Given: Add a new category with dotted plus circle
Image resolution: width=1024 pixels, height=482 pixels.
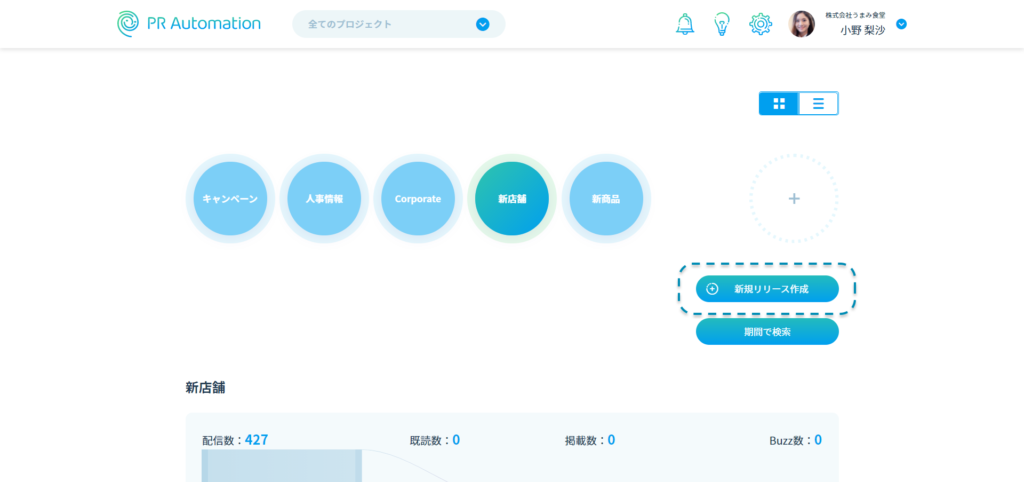Looking at the screenshot, I should tap(794, 199).
